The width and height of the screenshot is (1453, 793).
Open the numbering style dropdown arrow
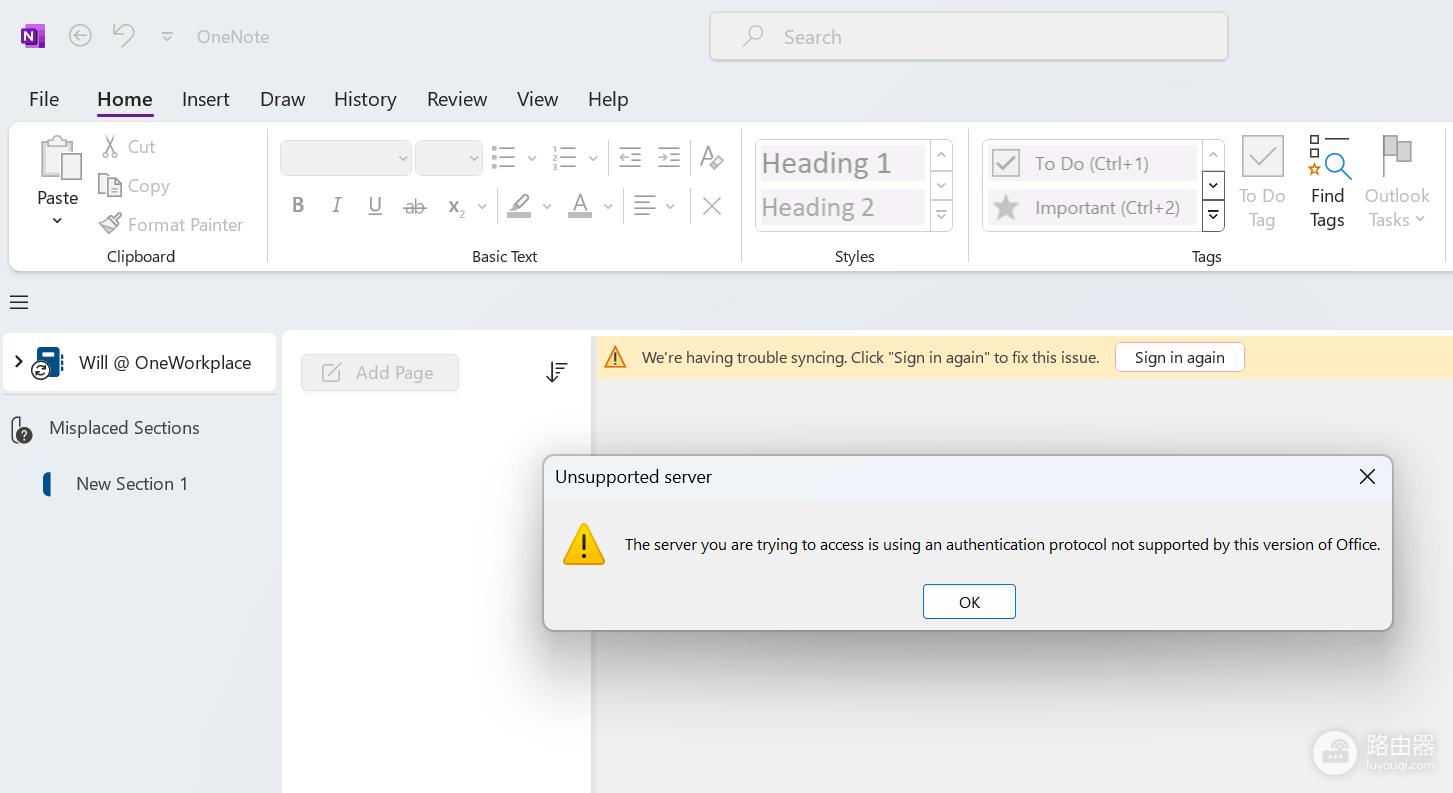tap(593, 158)
